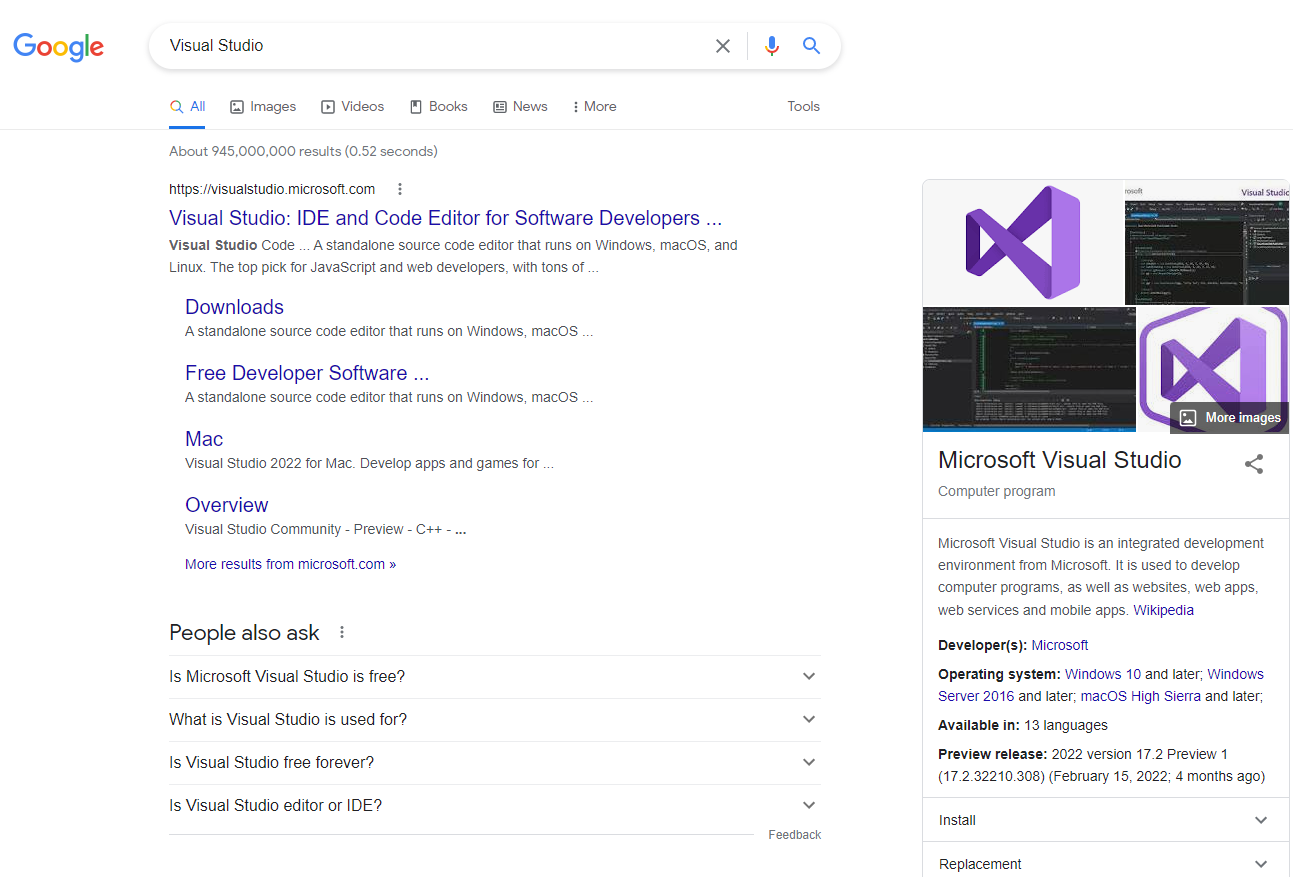Switch to the Videos tab
1293x877 pixels.
pyautogui.click(x=352, y=107)
